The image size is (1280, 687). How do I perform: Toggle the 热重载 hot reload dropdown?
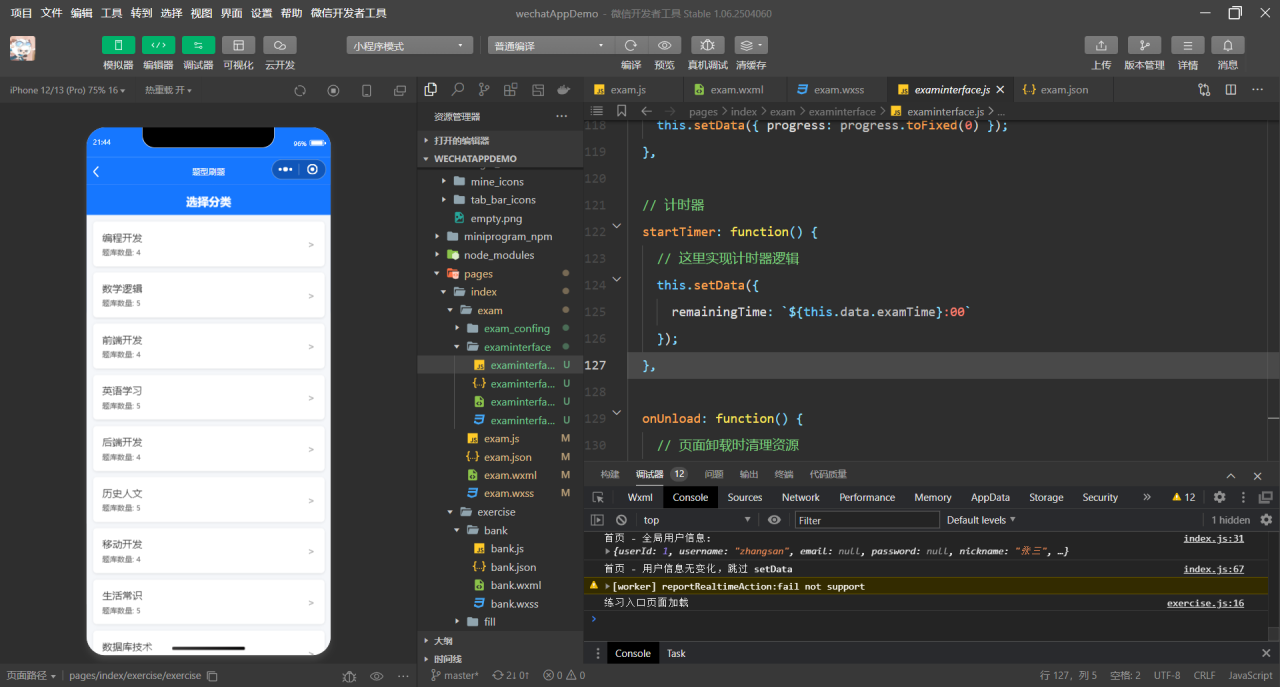coord(168,90)
